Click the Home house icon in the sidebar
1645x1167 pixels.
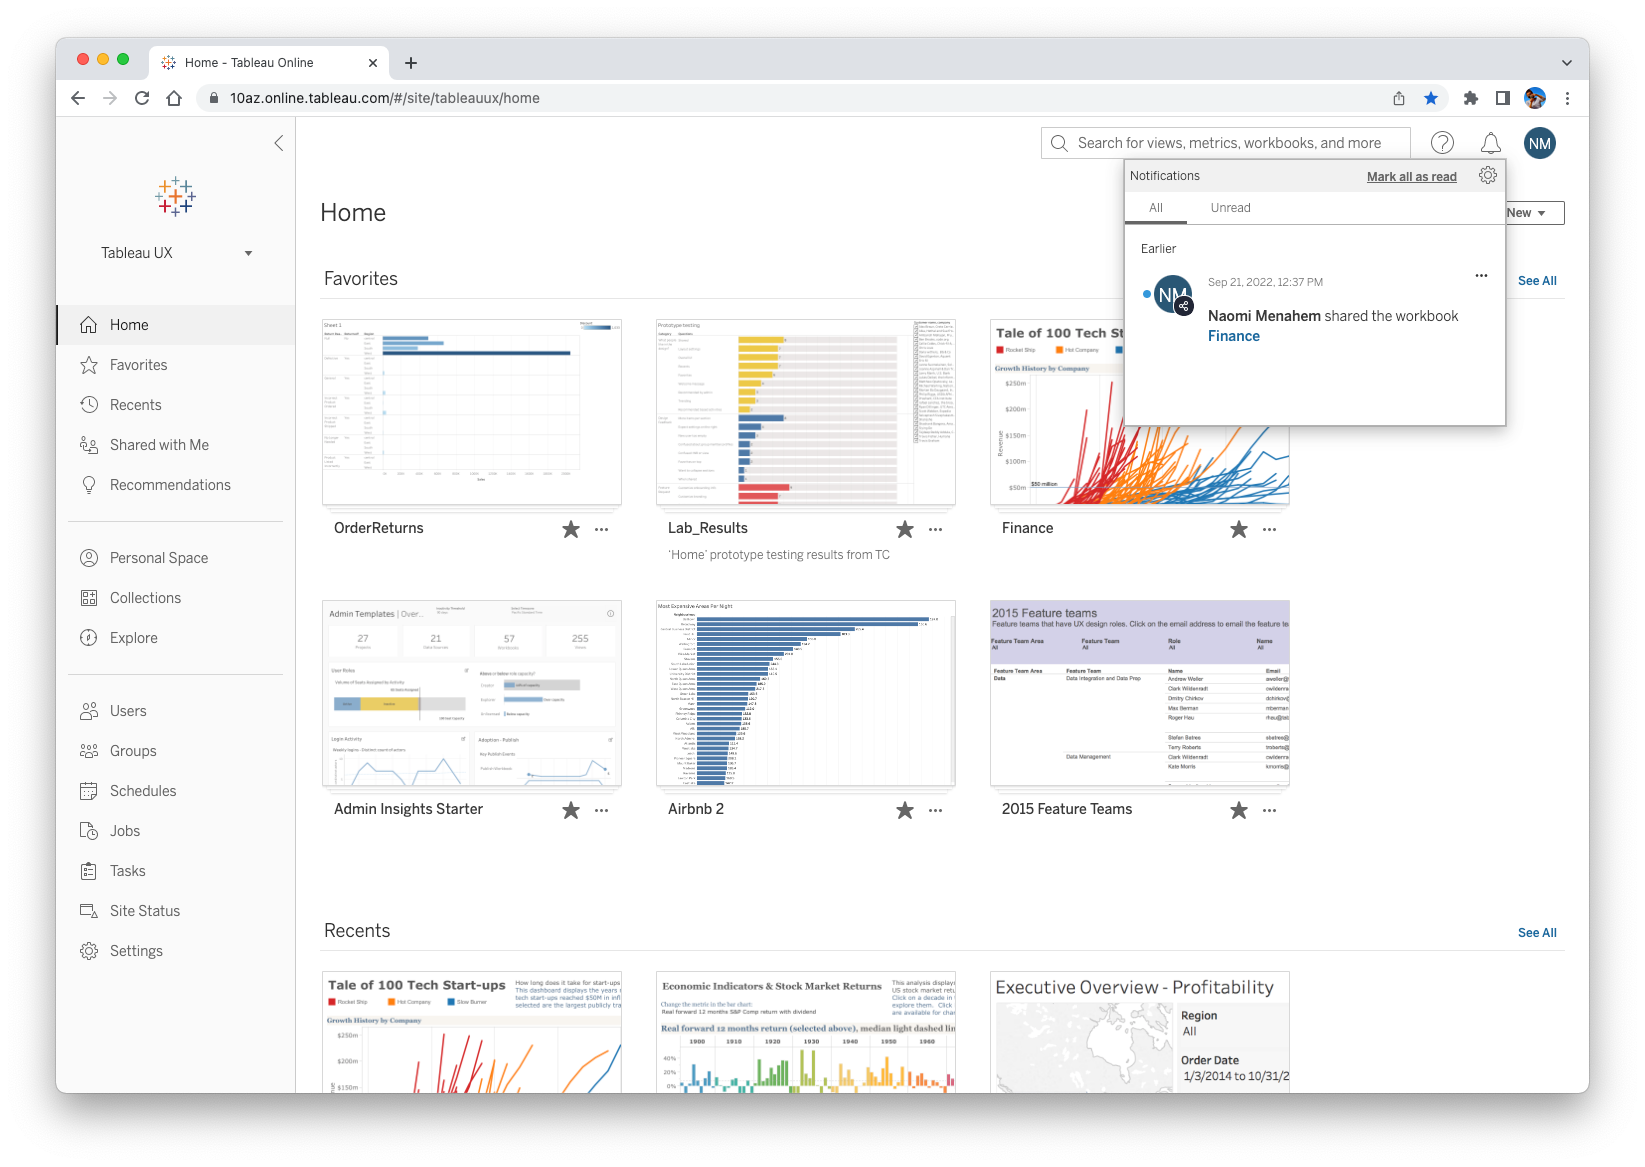coord(89,325)
